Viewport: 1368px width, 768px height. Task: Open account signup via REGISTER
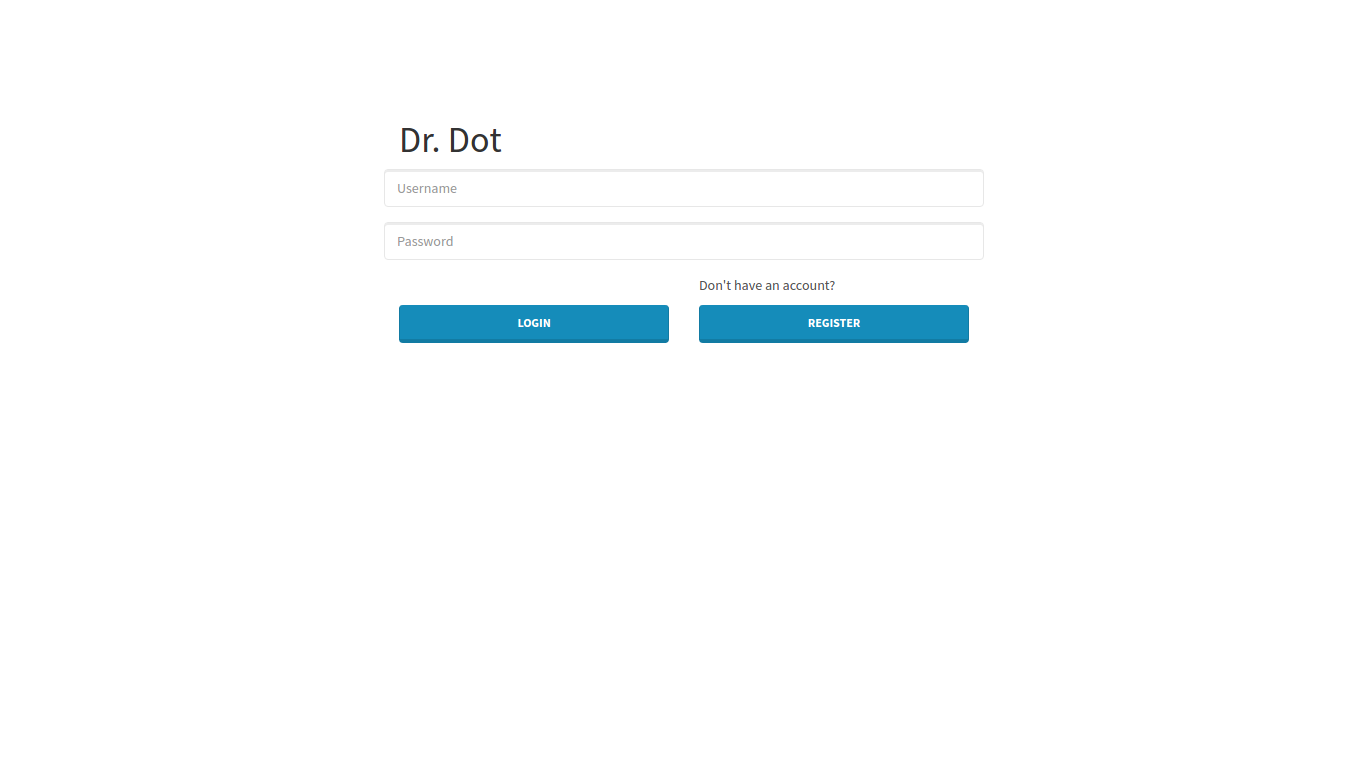click(x=834, y=324)
